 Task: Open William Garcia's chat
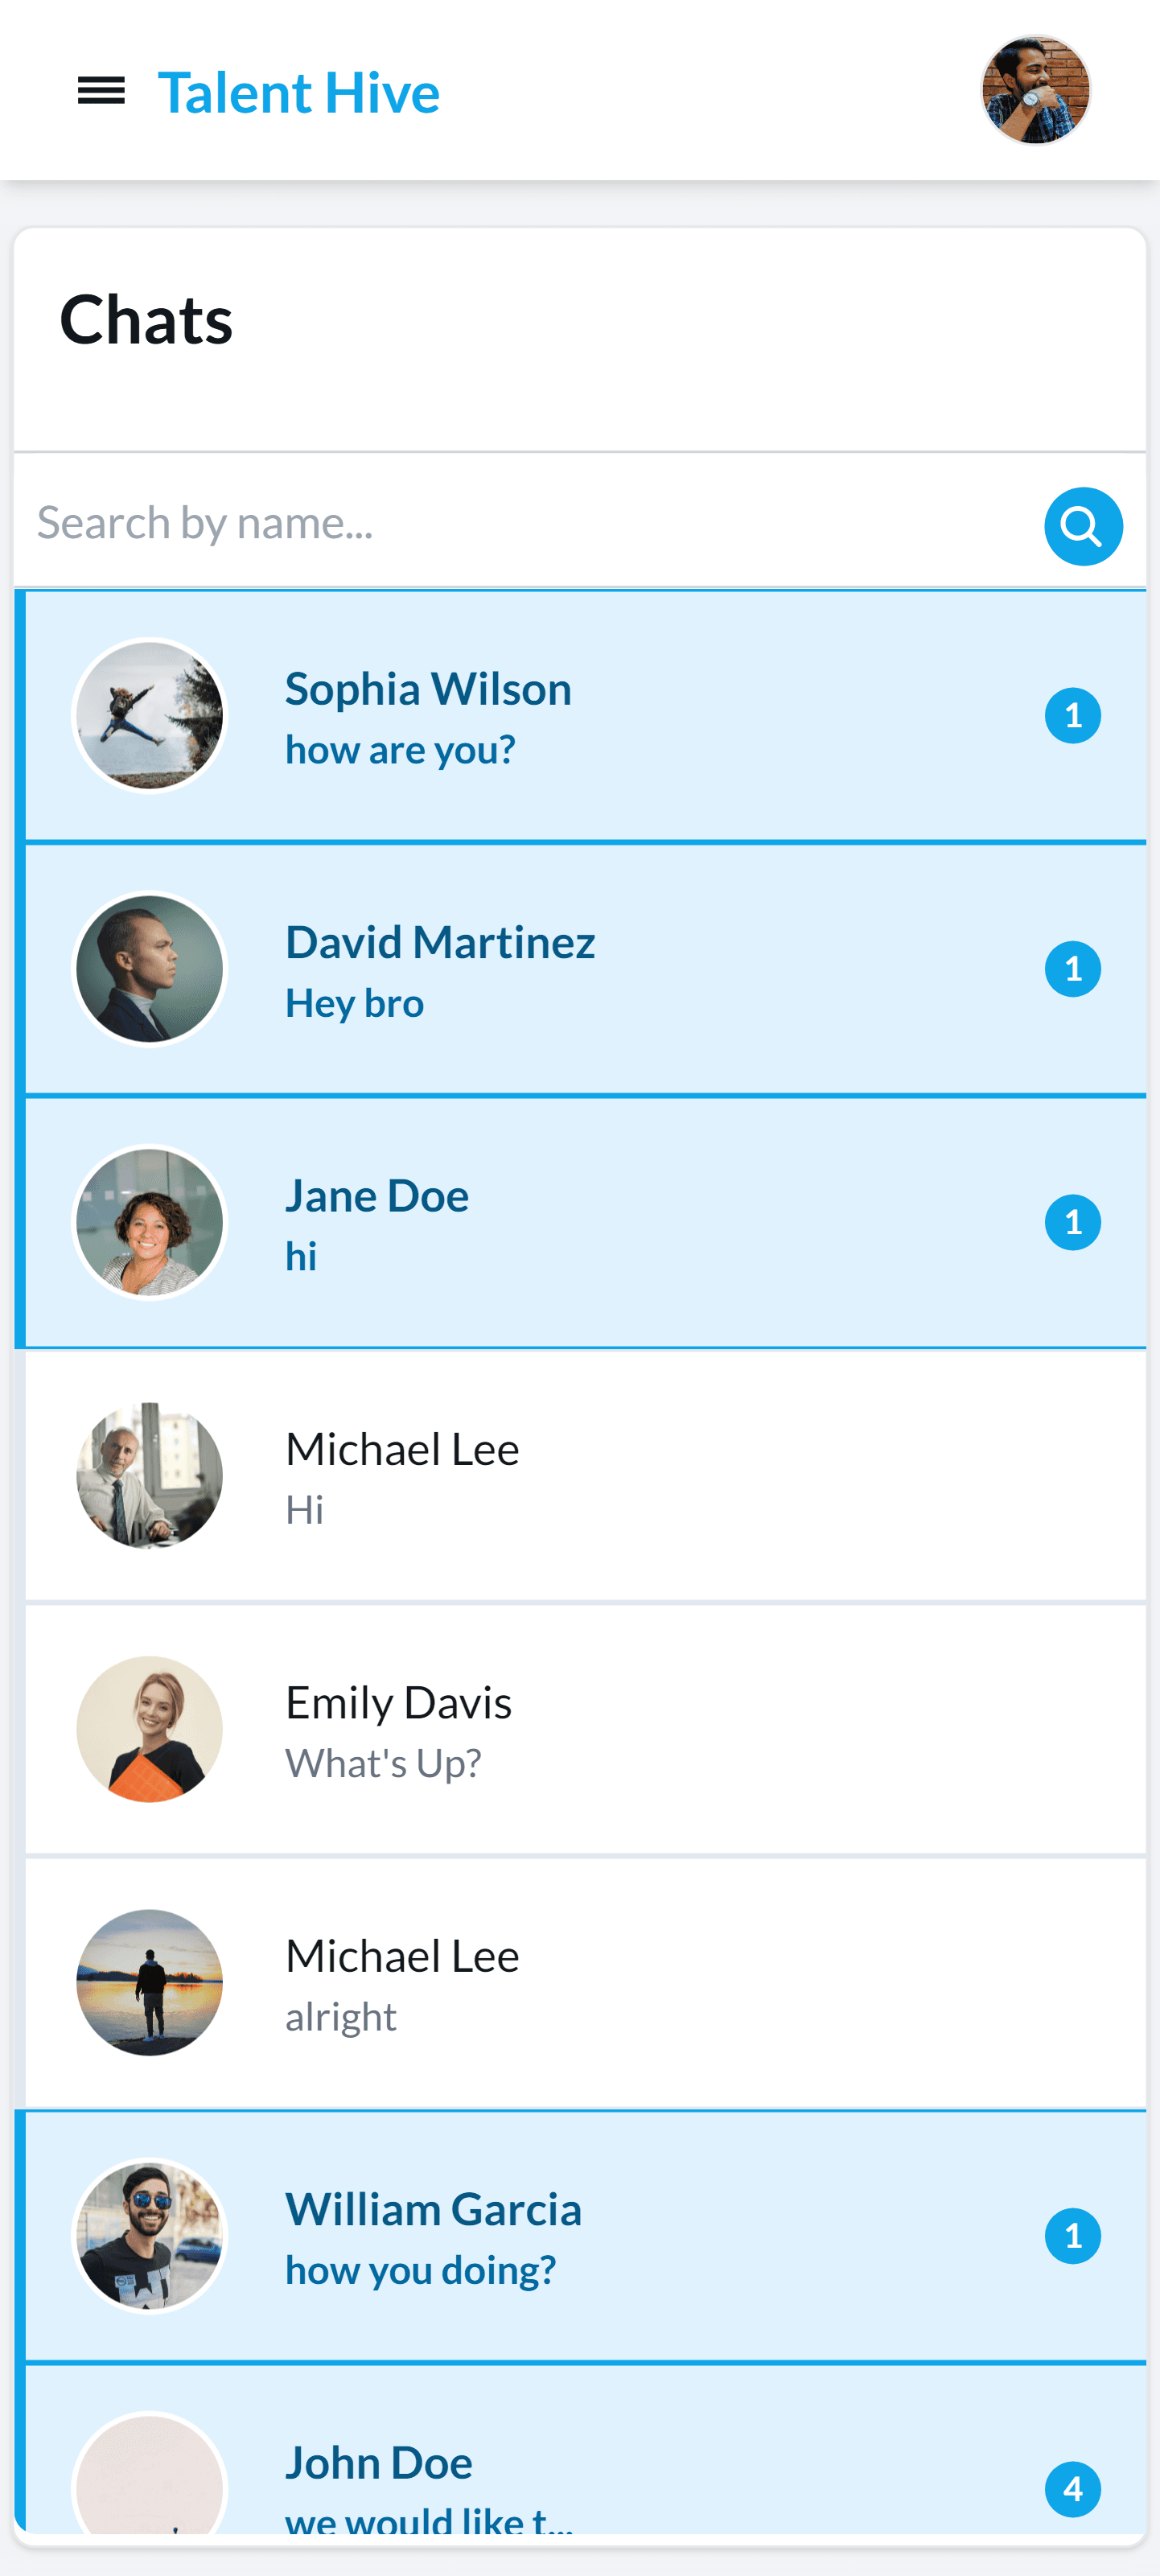(x=581, y=2235)
